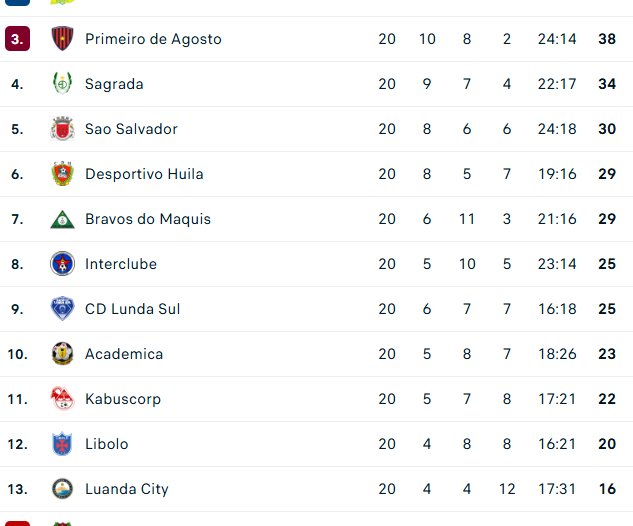The width and height of the screenshot is (633, 526).
Task: Open the Sao Salvador club crest
Action: click(x=63, y=129)
